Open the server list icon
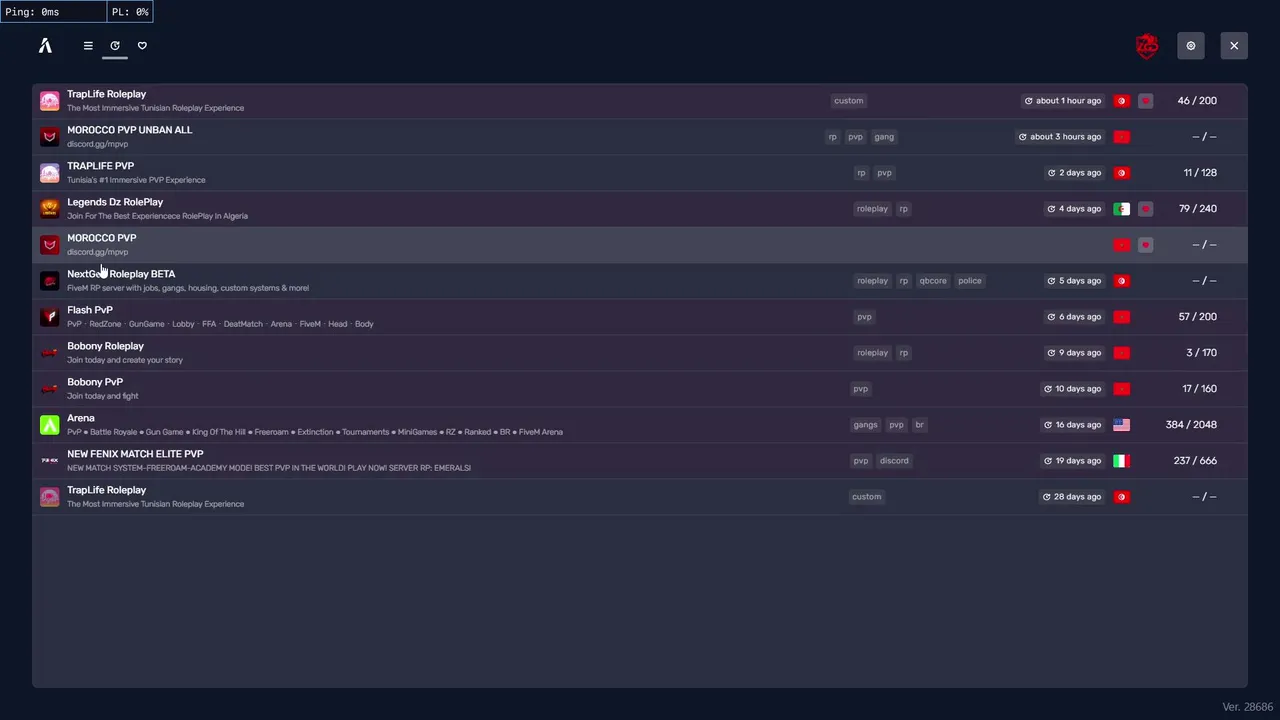Image resolution: width=1280 pixels, height=720 pixels. tap(88, 46)
